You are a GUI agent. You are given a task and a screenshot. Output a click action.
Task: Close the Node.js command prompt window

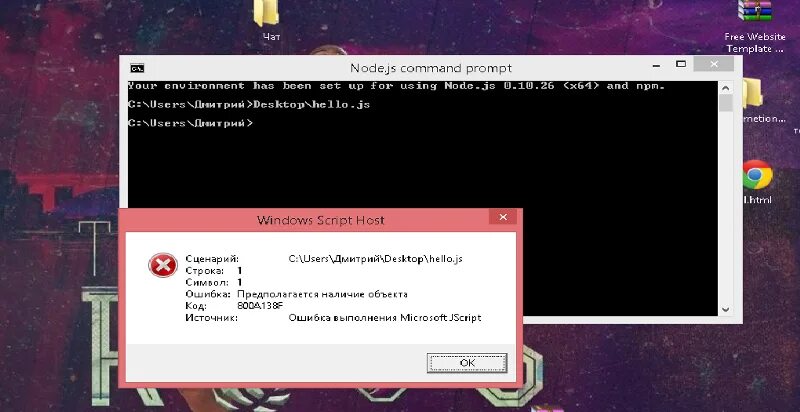[x=714, y=64]
